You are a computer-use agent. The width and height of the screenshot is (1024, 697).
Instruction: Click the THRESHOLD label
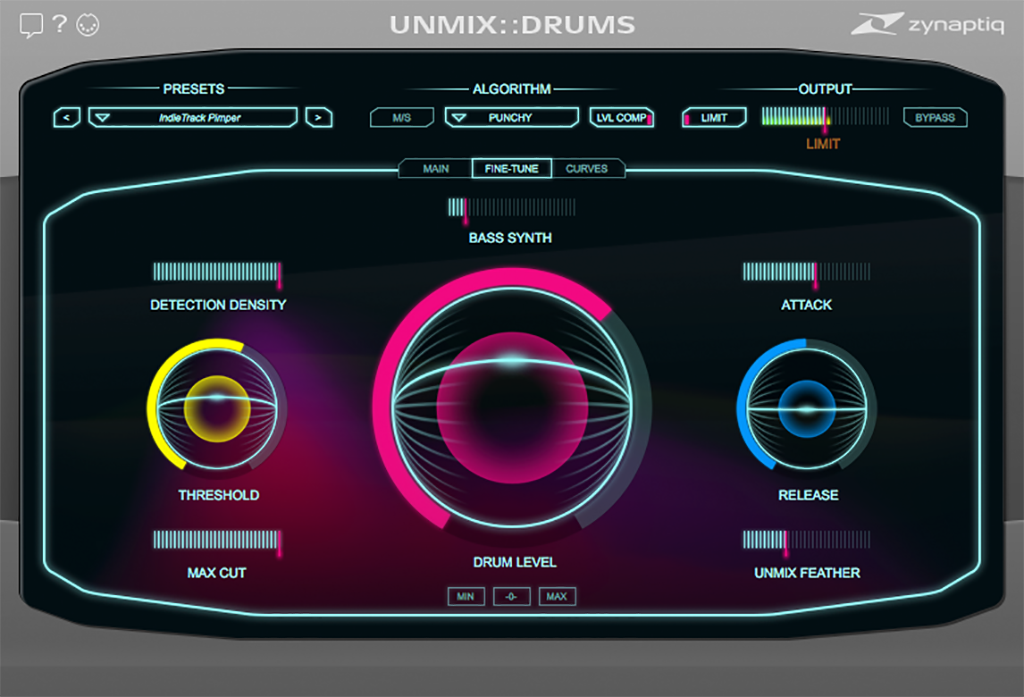point(219,495)
